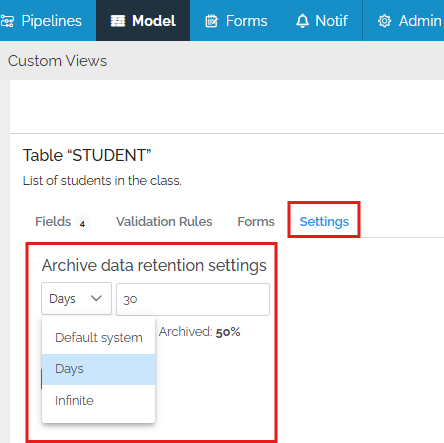Click the Pipelines icon in navbar

tap(7, 21)
